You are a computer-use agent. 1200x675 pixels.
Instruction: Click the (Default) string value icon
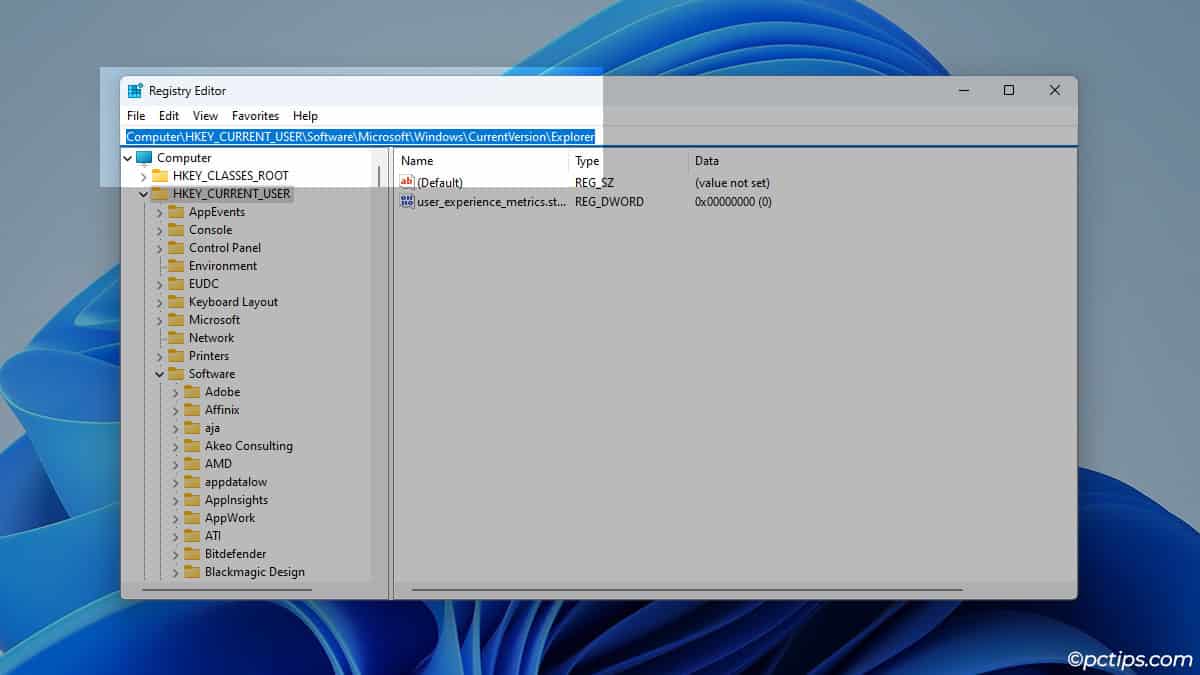(x=407, y=182)
